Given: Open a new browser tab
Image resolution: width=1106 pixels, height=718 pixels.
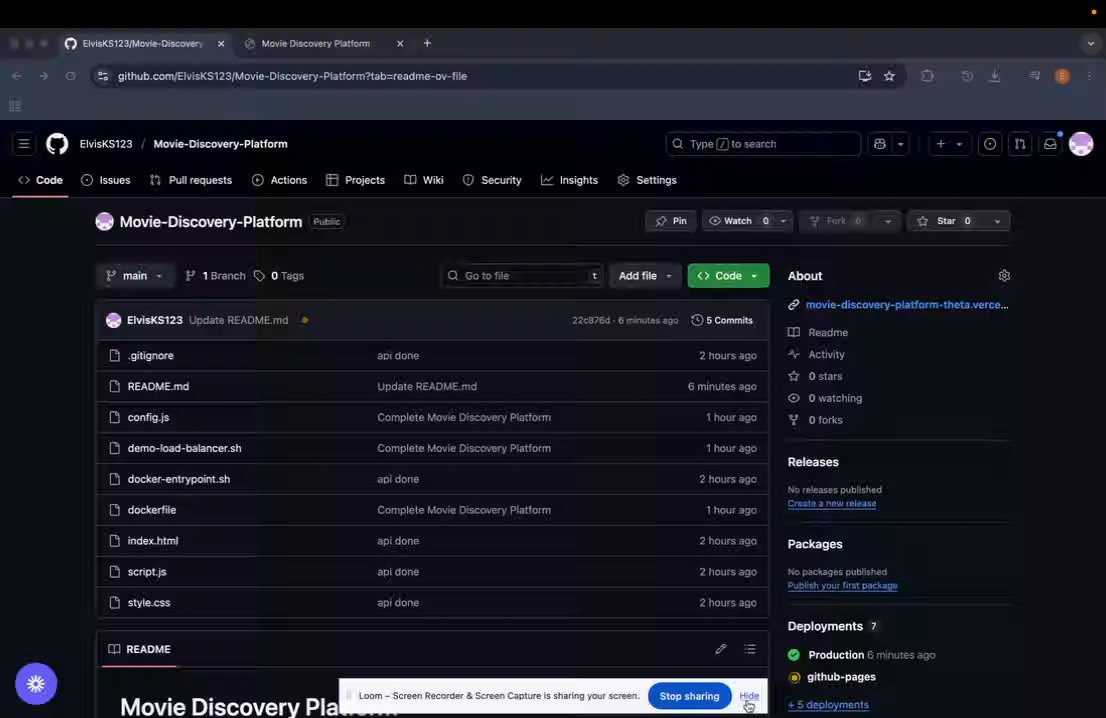Looking at the screenshot, I should pyautogui.click(x=427, y=43).
